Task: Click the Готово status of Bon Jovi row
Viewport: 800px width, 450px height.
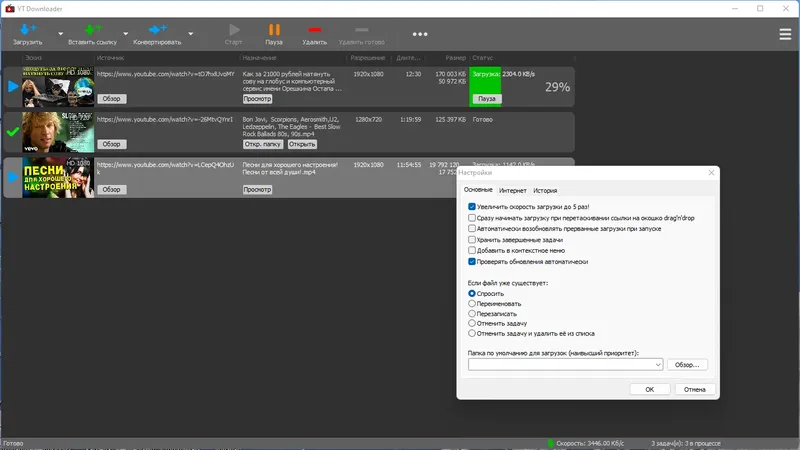Action: pyautogui.click(x=483, y=119)
